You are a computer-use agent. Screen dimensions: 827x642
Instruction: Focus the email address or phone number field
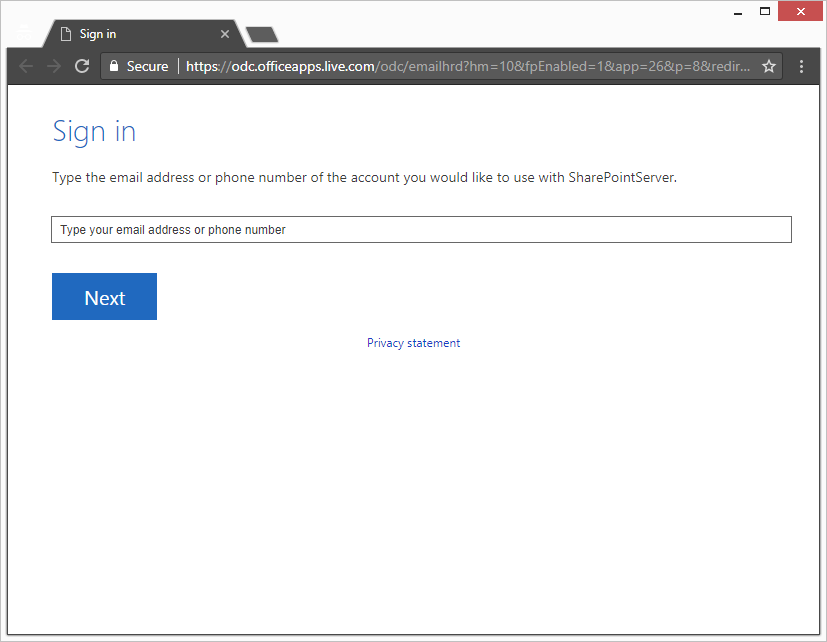(421, 230)
